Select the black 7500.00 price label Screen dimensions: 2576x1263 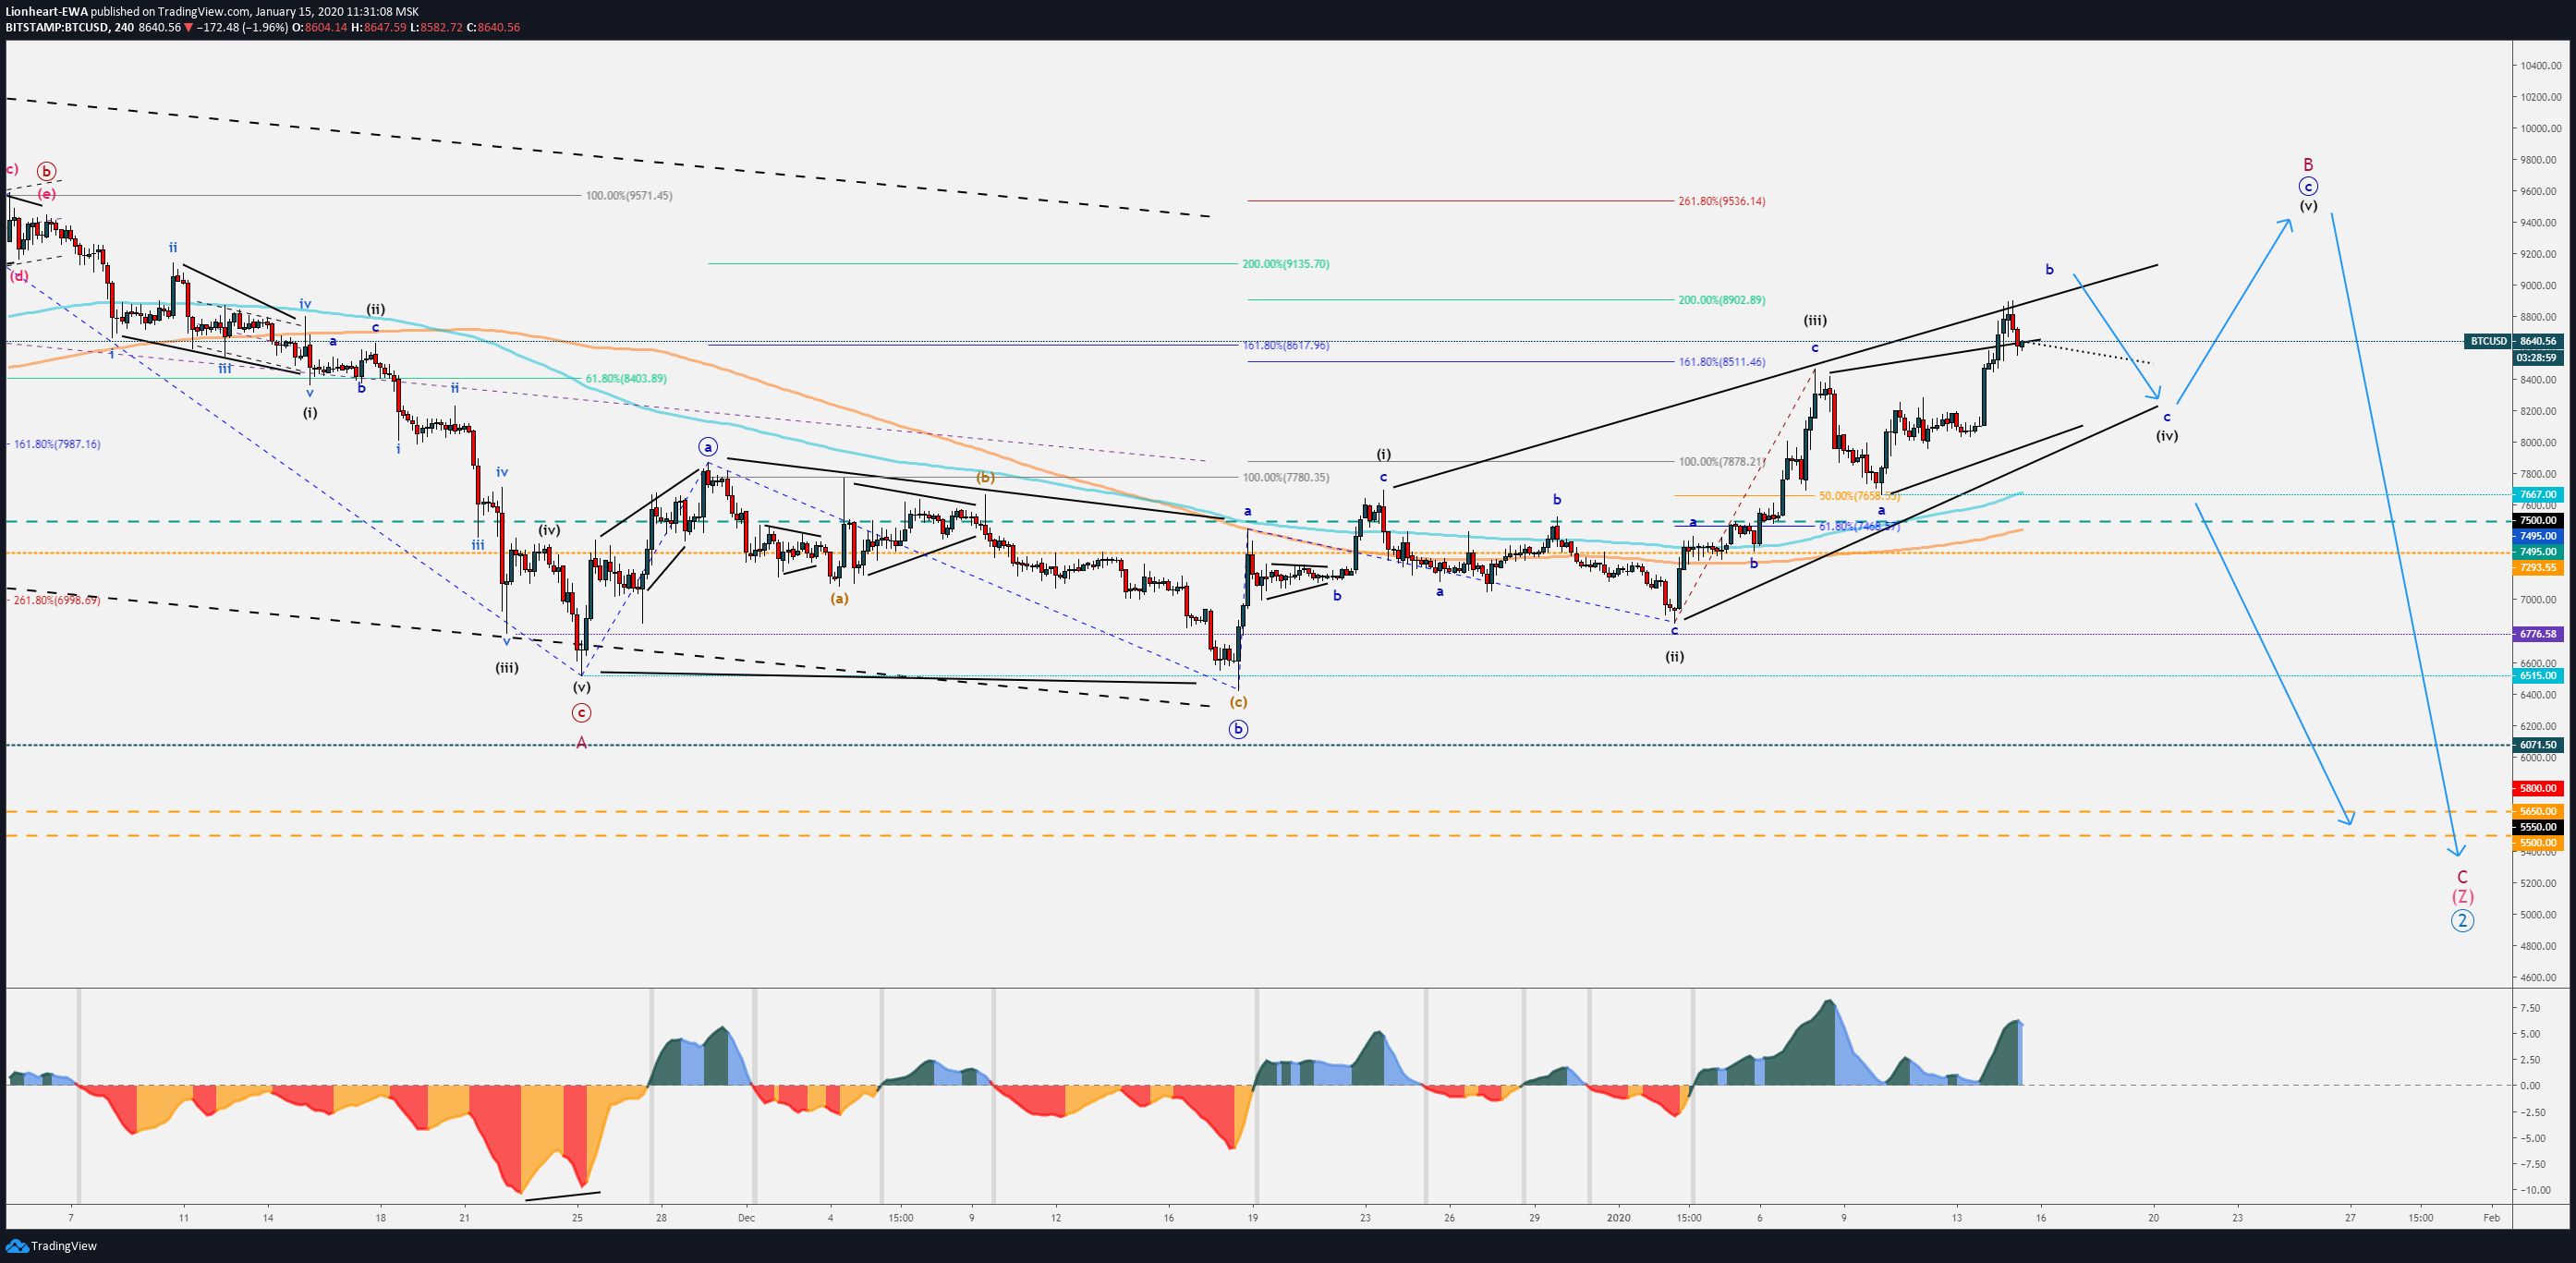tap(2538, 520)
